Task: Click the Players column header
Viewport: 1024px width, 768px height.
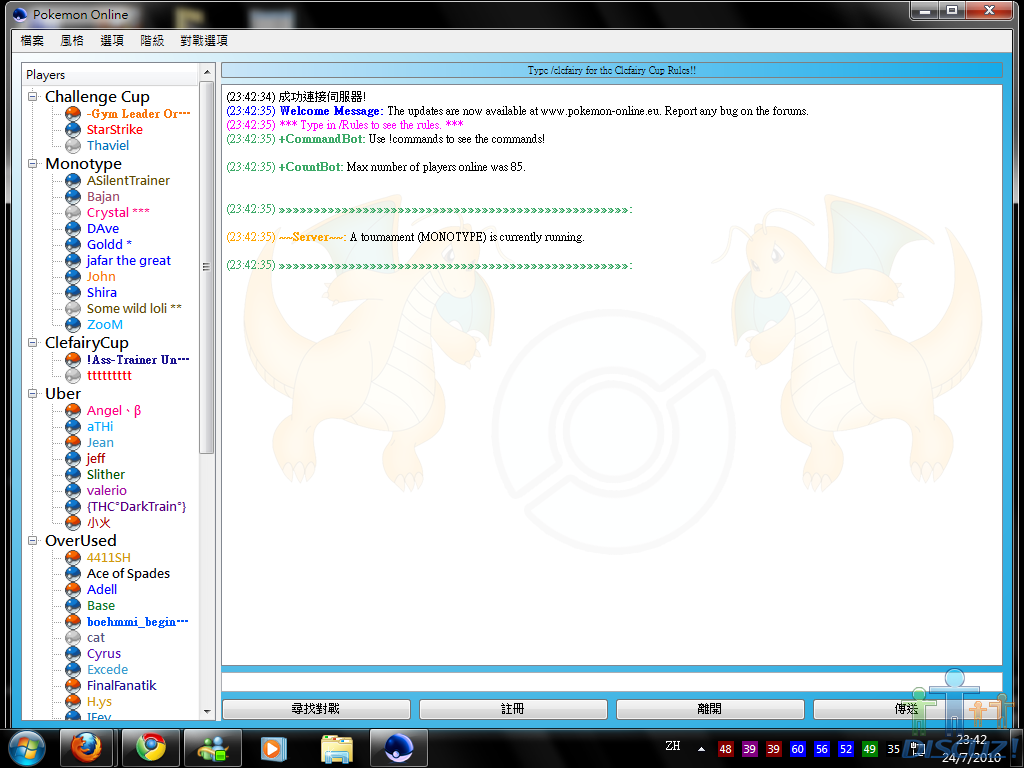Action: (110, 74)
